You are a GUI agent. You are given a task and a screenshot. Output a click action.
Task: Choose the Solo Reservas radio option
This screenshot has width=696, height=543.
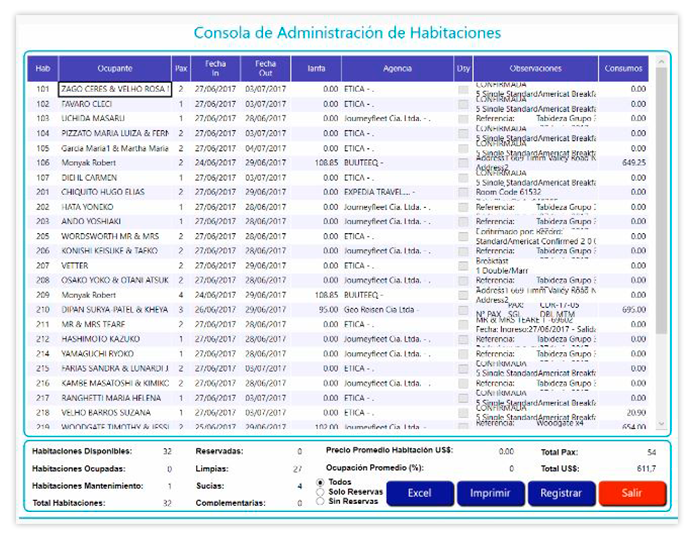(x=320, y=492)
